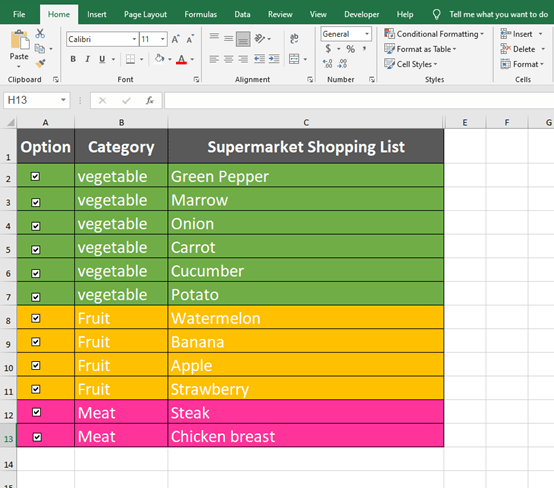Open the General number format dropdown
The width and height of the screenshot is (554, 488).
coord(367,34)
